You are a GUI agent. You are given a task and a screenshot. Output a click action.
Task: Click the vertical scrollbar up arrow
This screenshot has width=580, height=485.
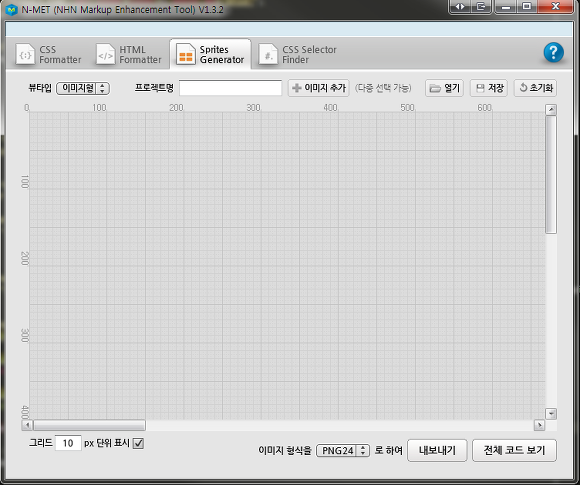(x=551, y=110)
